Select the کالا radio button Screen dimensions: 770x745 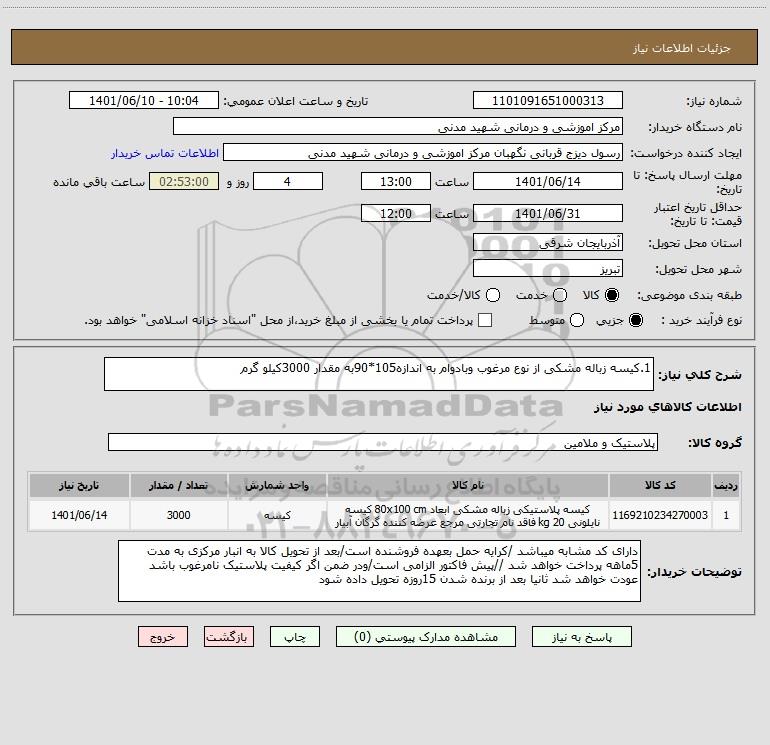(612, 295)
